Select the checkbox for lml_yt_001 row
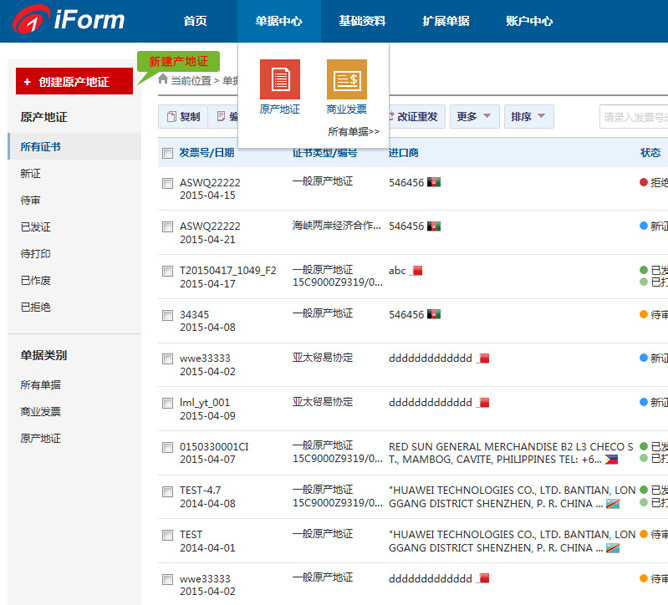Image resolution: width=668 pixels, height=605 pixels. [x=167, y=403]
